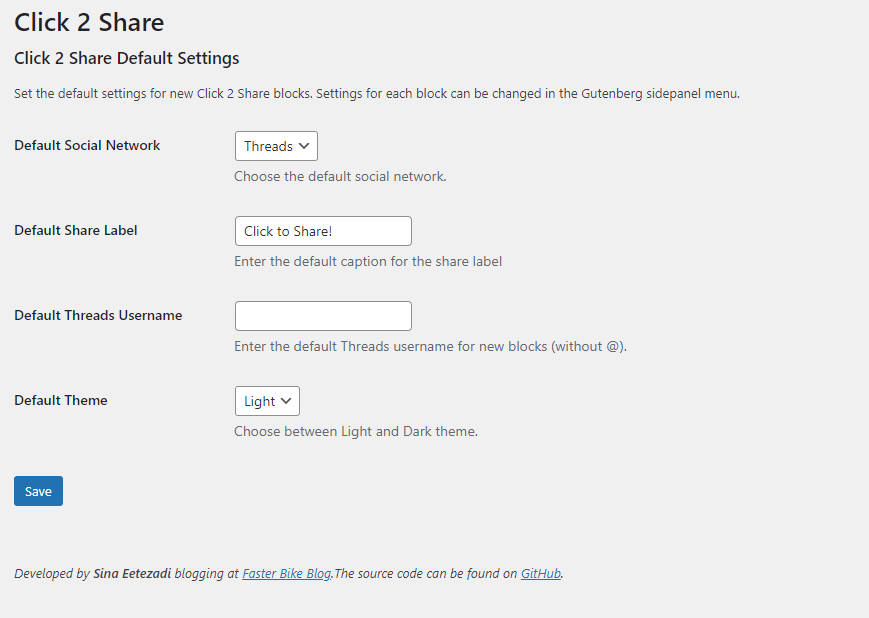The height and width of the screenshot is (618, 869).
Task: Click the 'Default Social Network' label
Action: click(87, 145)
